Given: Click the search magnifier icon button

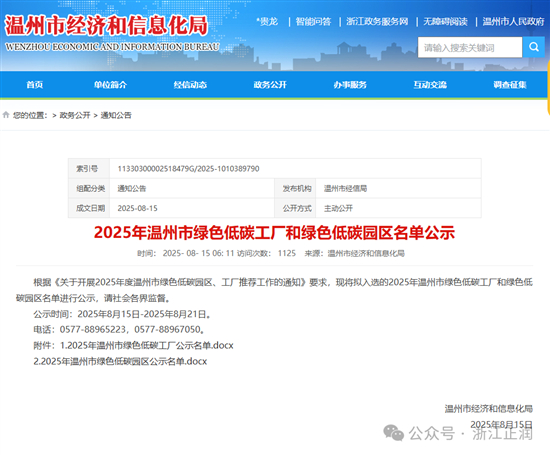Looking at the screenshot, I should [533, 47].
